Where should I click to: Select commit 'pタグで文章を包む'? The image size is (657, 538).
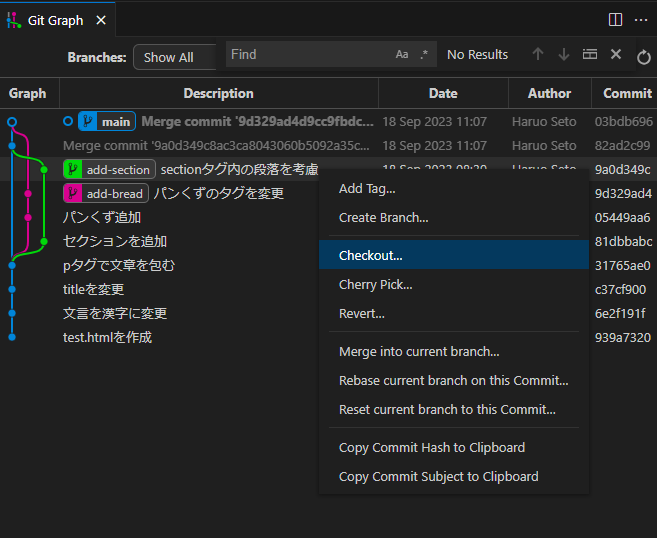click(119, 265)
